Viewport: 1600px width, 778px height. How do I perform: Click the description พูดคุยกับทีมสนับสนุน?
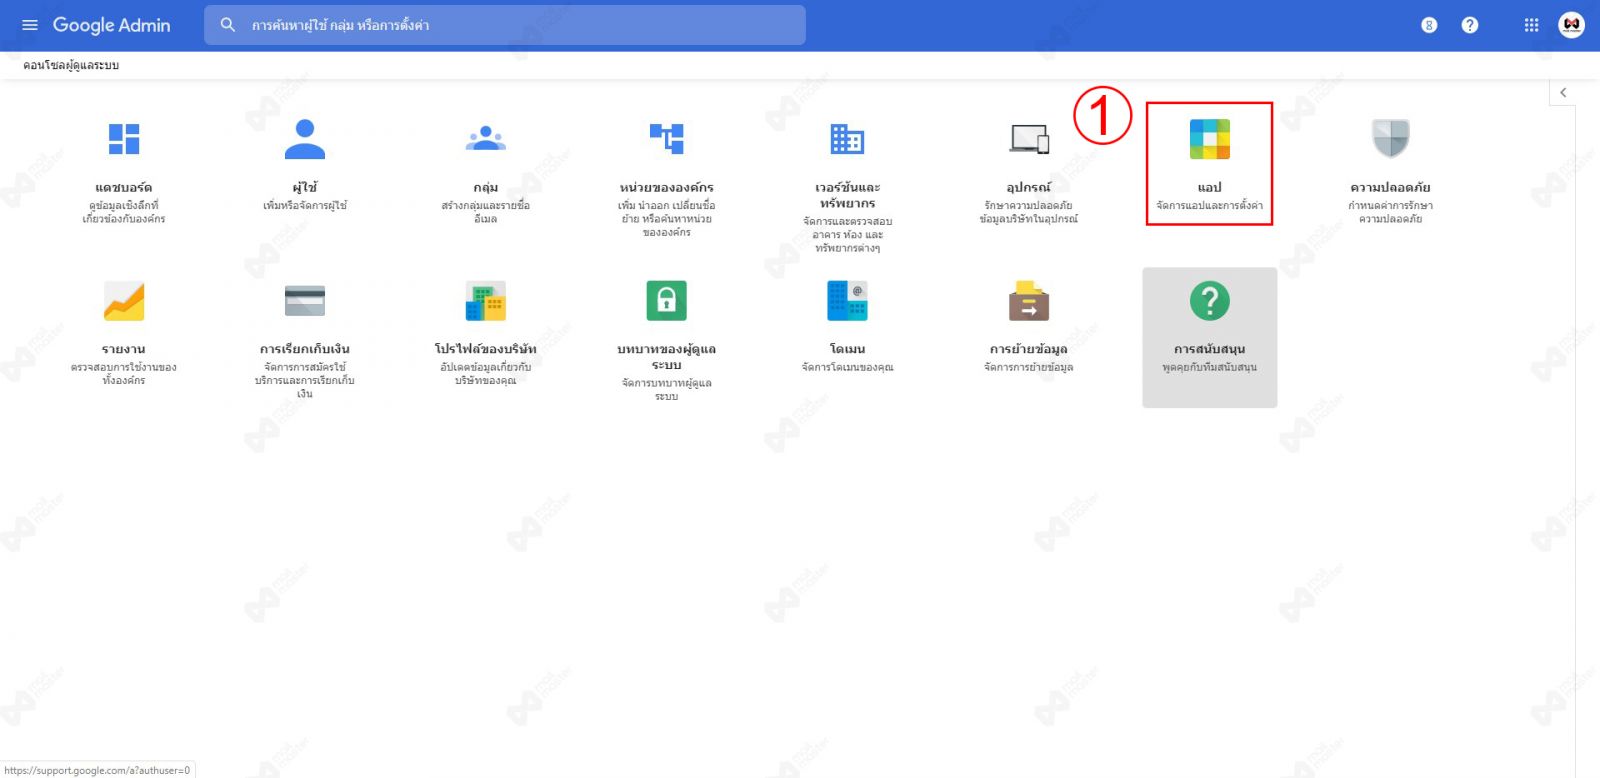coord(1210,368)
